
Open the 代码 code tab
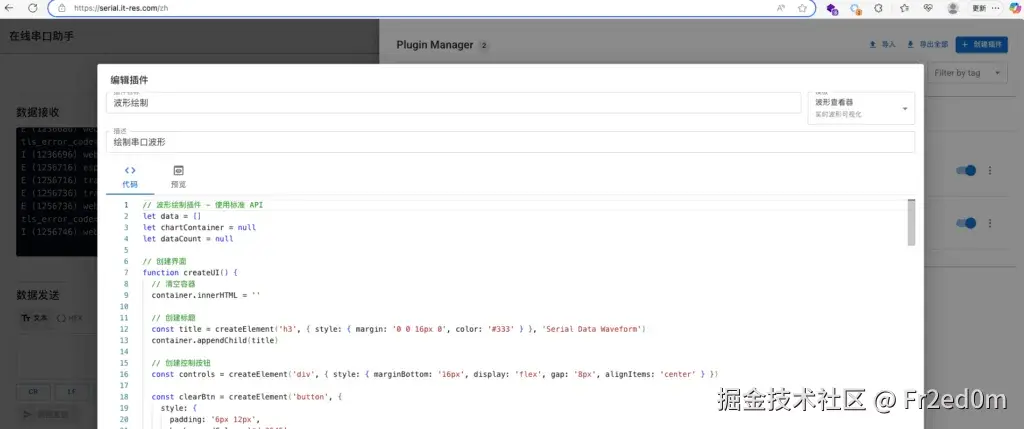(130, 177)
